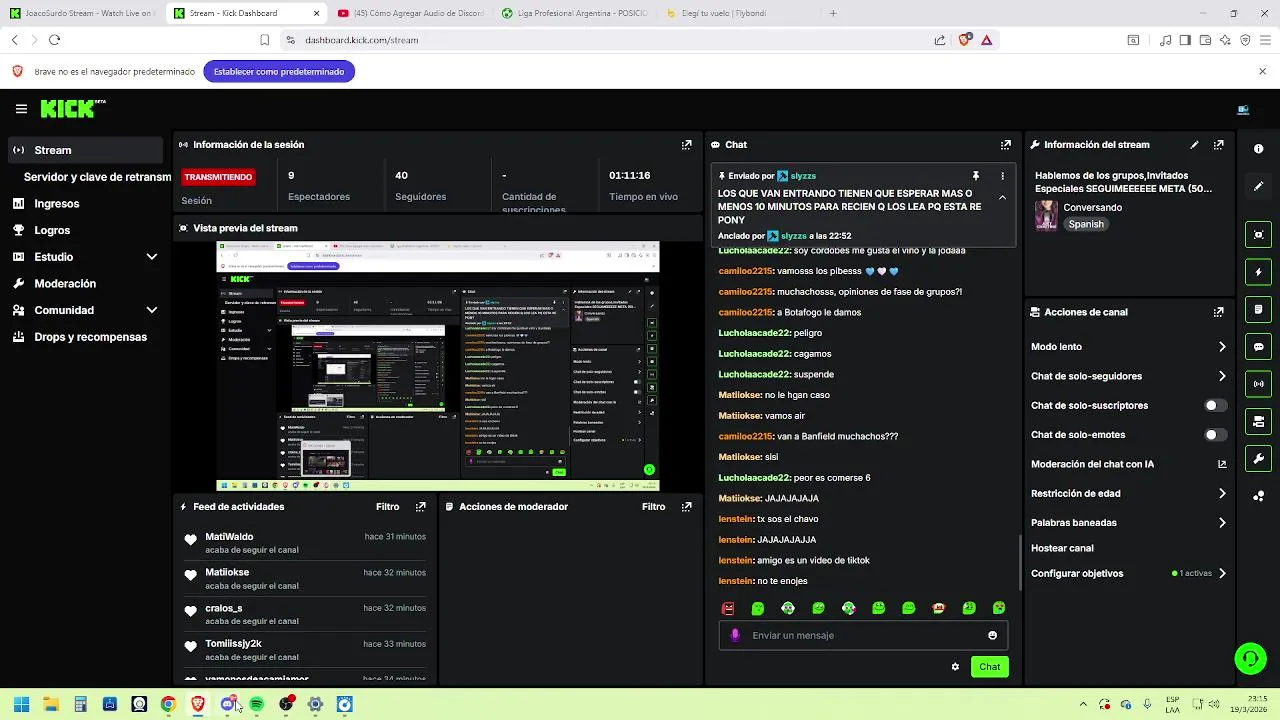Image resolution: width=1280 pixels, height=720 pixels.
Task: Open Palabras baneadas settings
Action: click(1128, 522)
